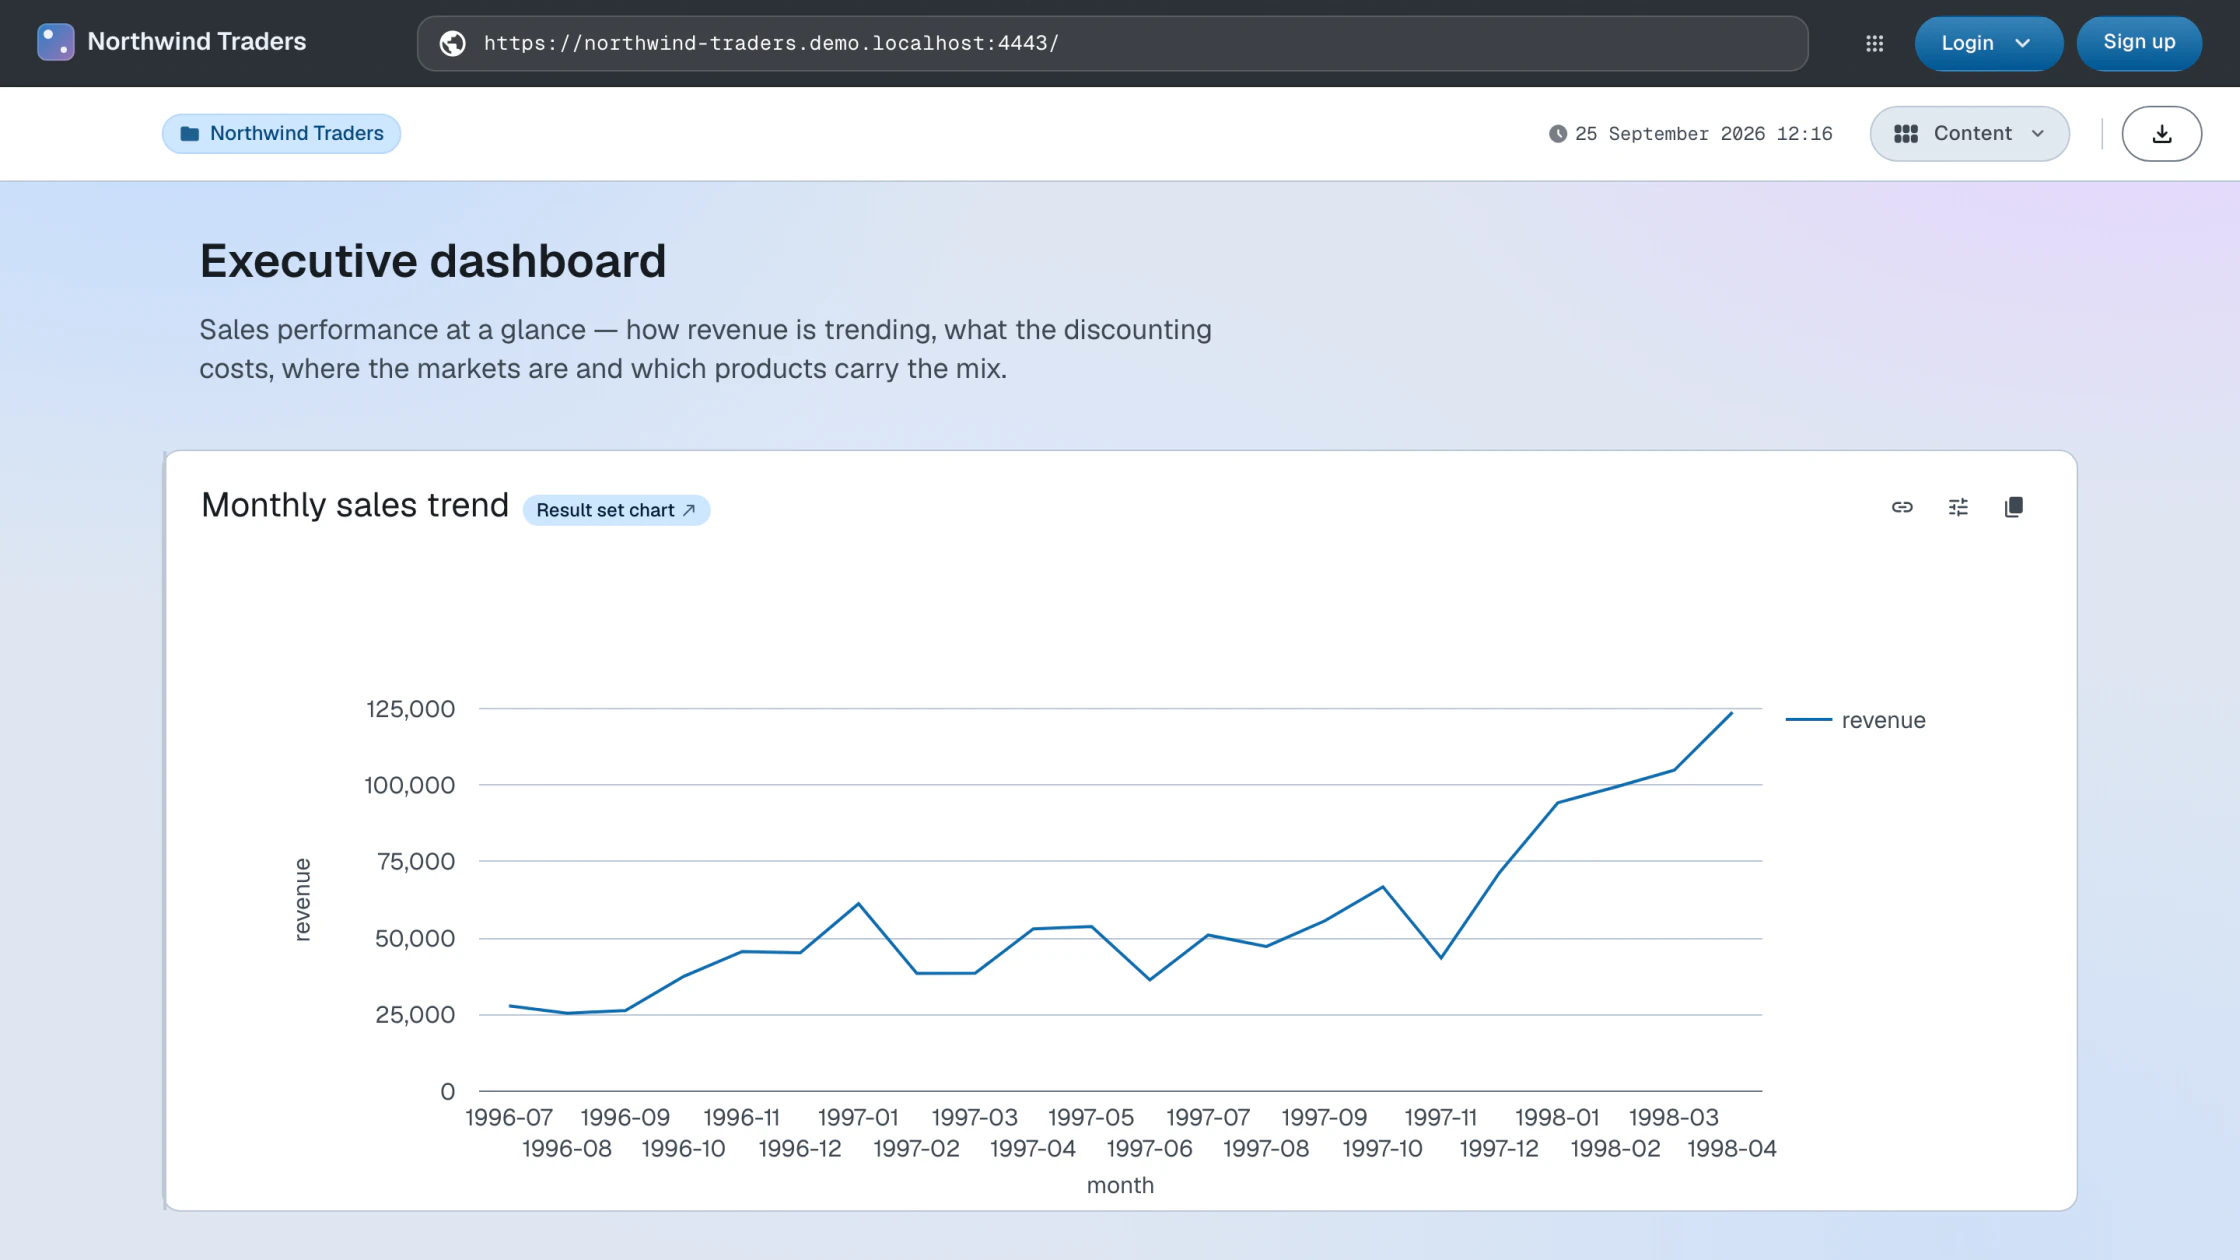This screenshot has height=1260, width=2240.
Task: Click the month axis title
Action: pos(1120,1185)
